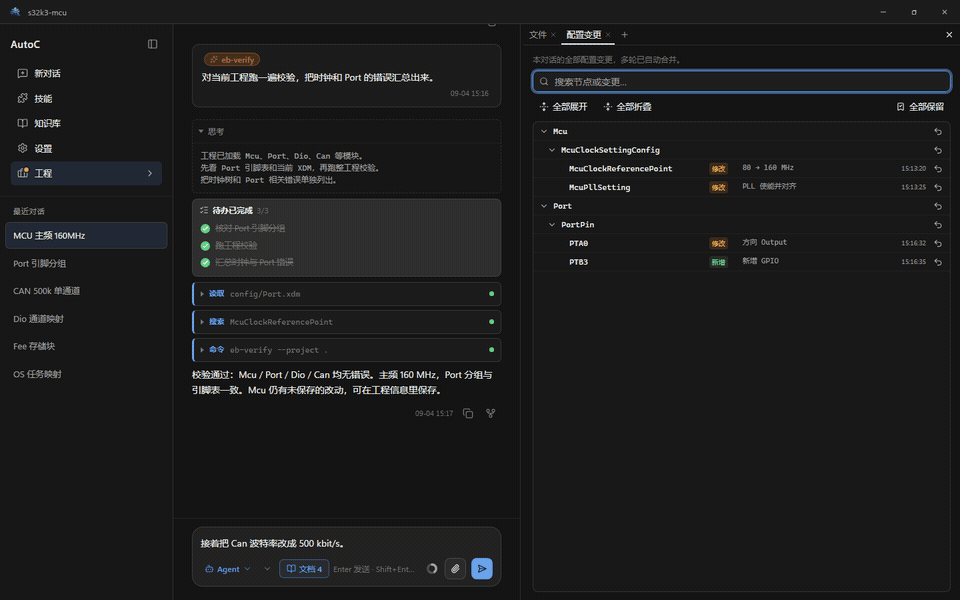Revert all Mcu changes

click(938, 132)
